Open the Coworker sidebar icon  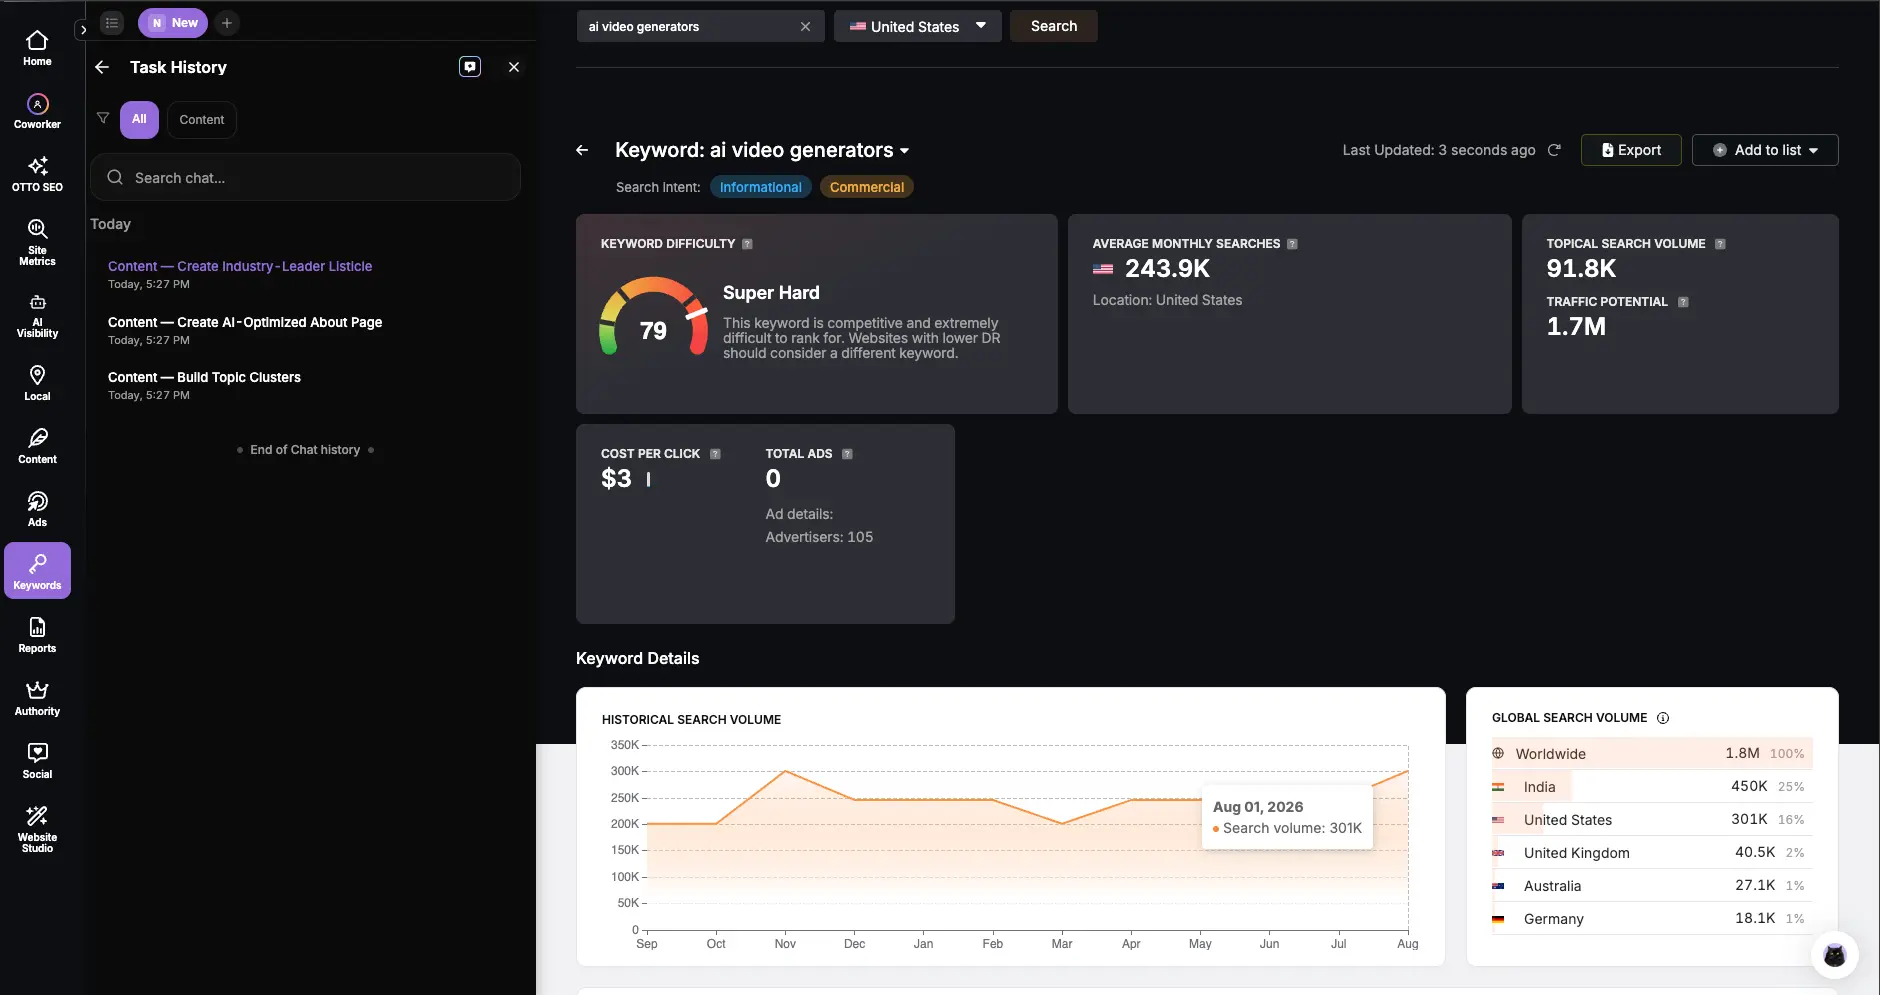[x=37, y=111]
